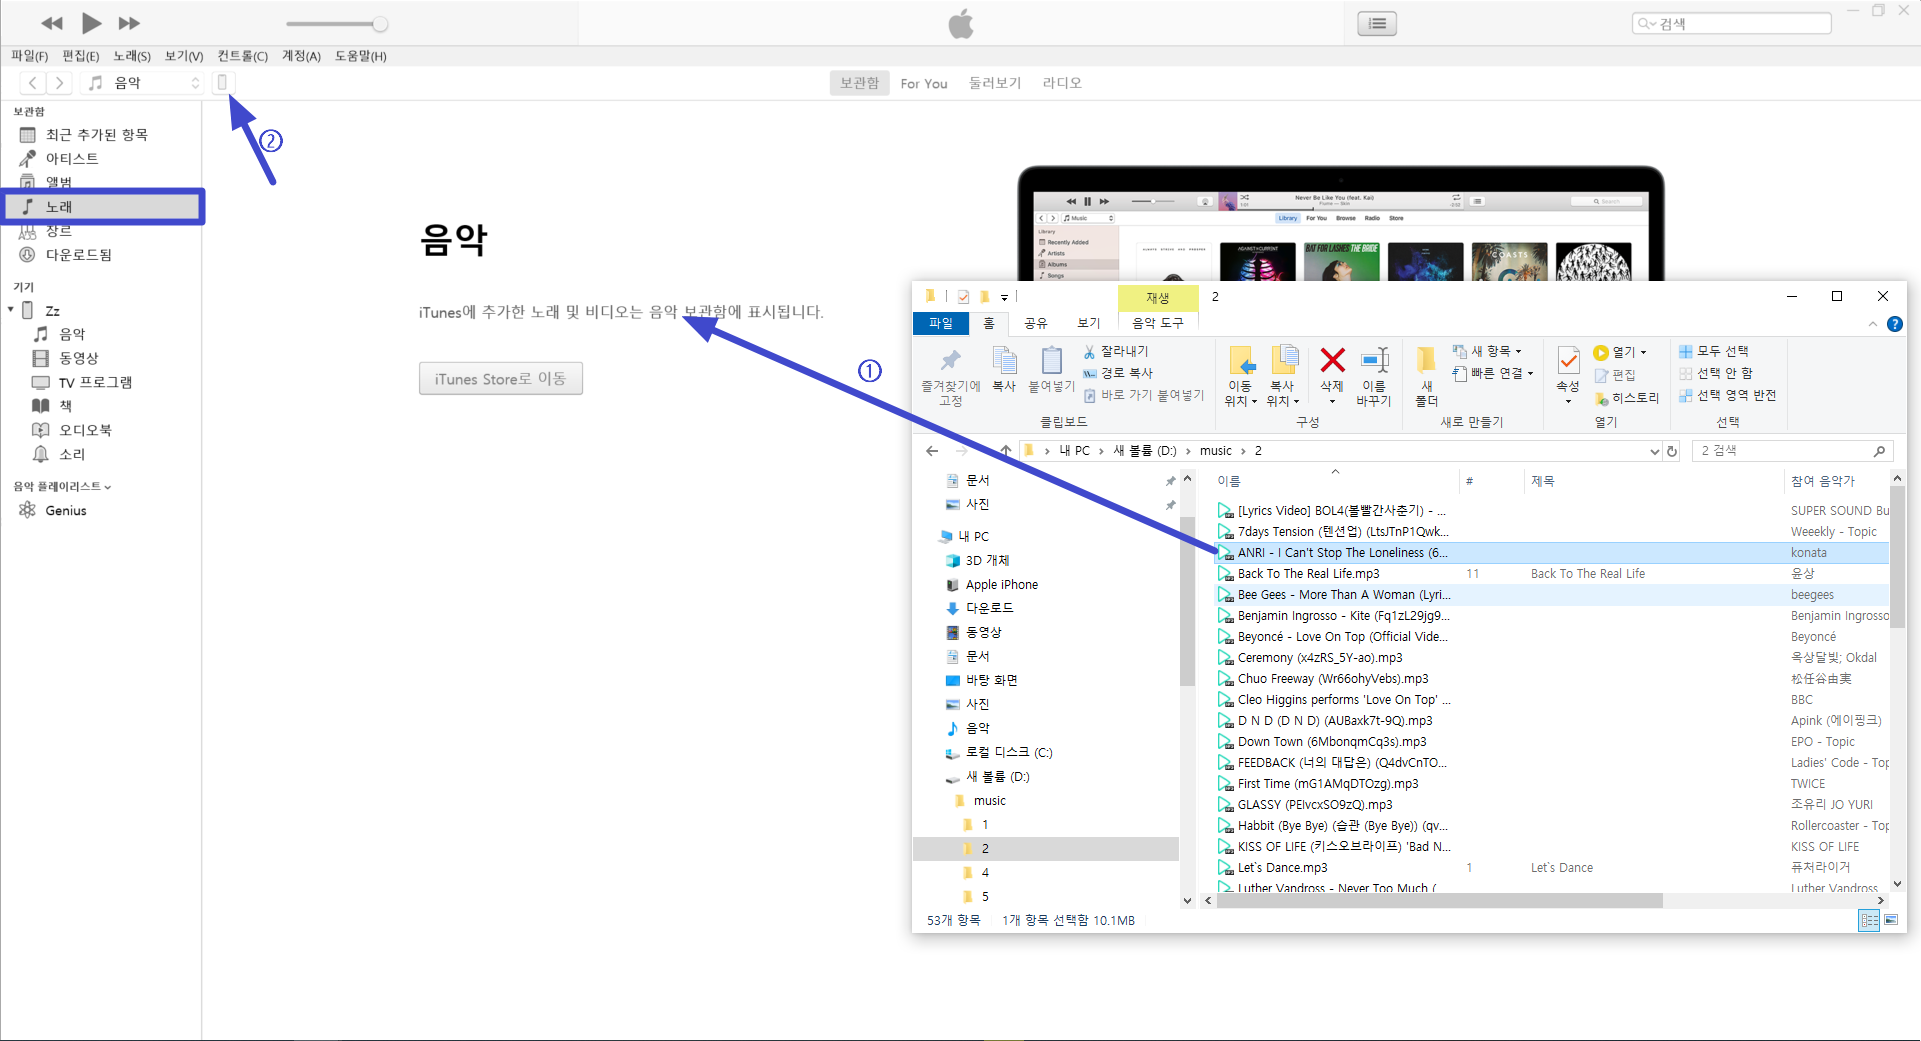The image size is (1921, 1041).
Task: Click the 2 검색 search box
Action: click(x=1792, y=451)
